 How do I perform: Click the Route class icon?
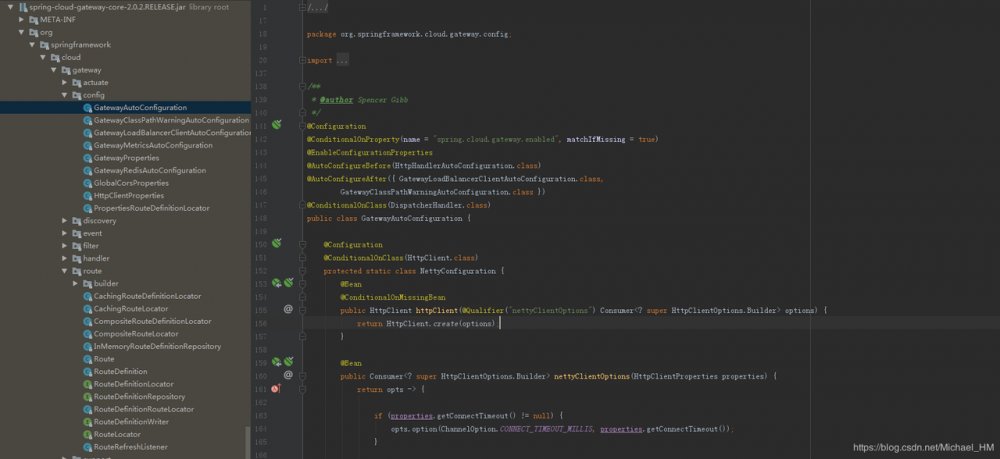pos(88,359)
